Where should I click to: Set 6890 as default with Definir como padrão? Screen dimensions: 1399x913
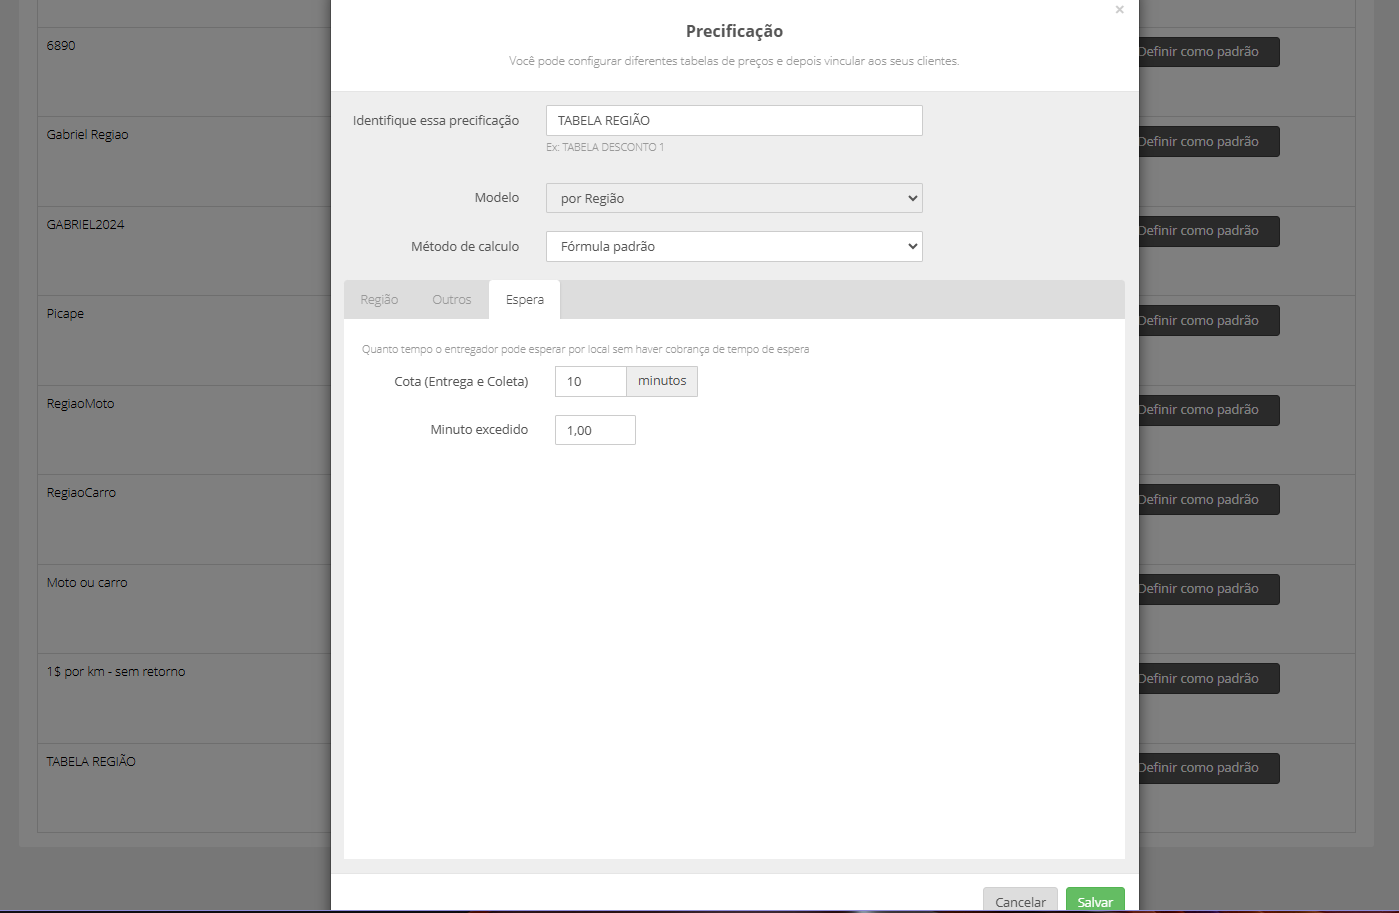click(1208, 52)
